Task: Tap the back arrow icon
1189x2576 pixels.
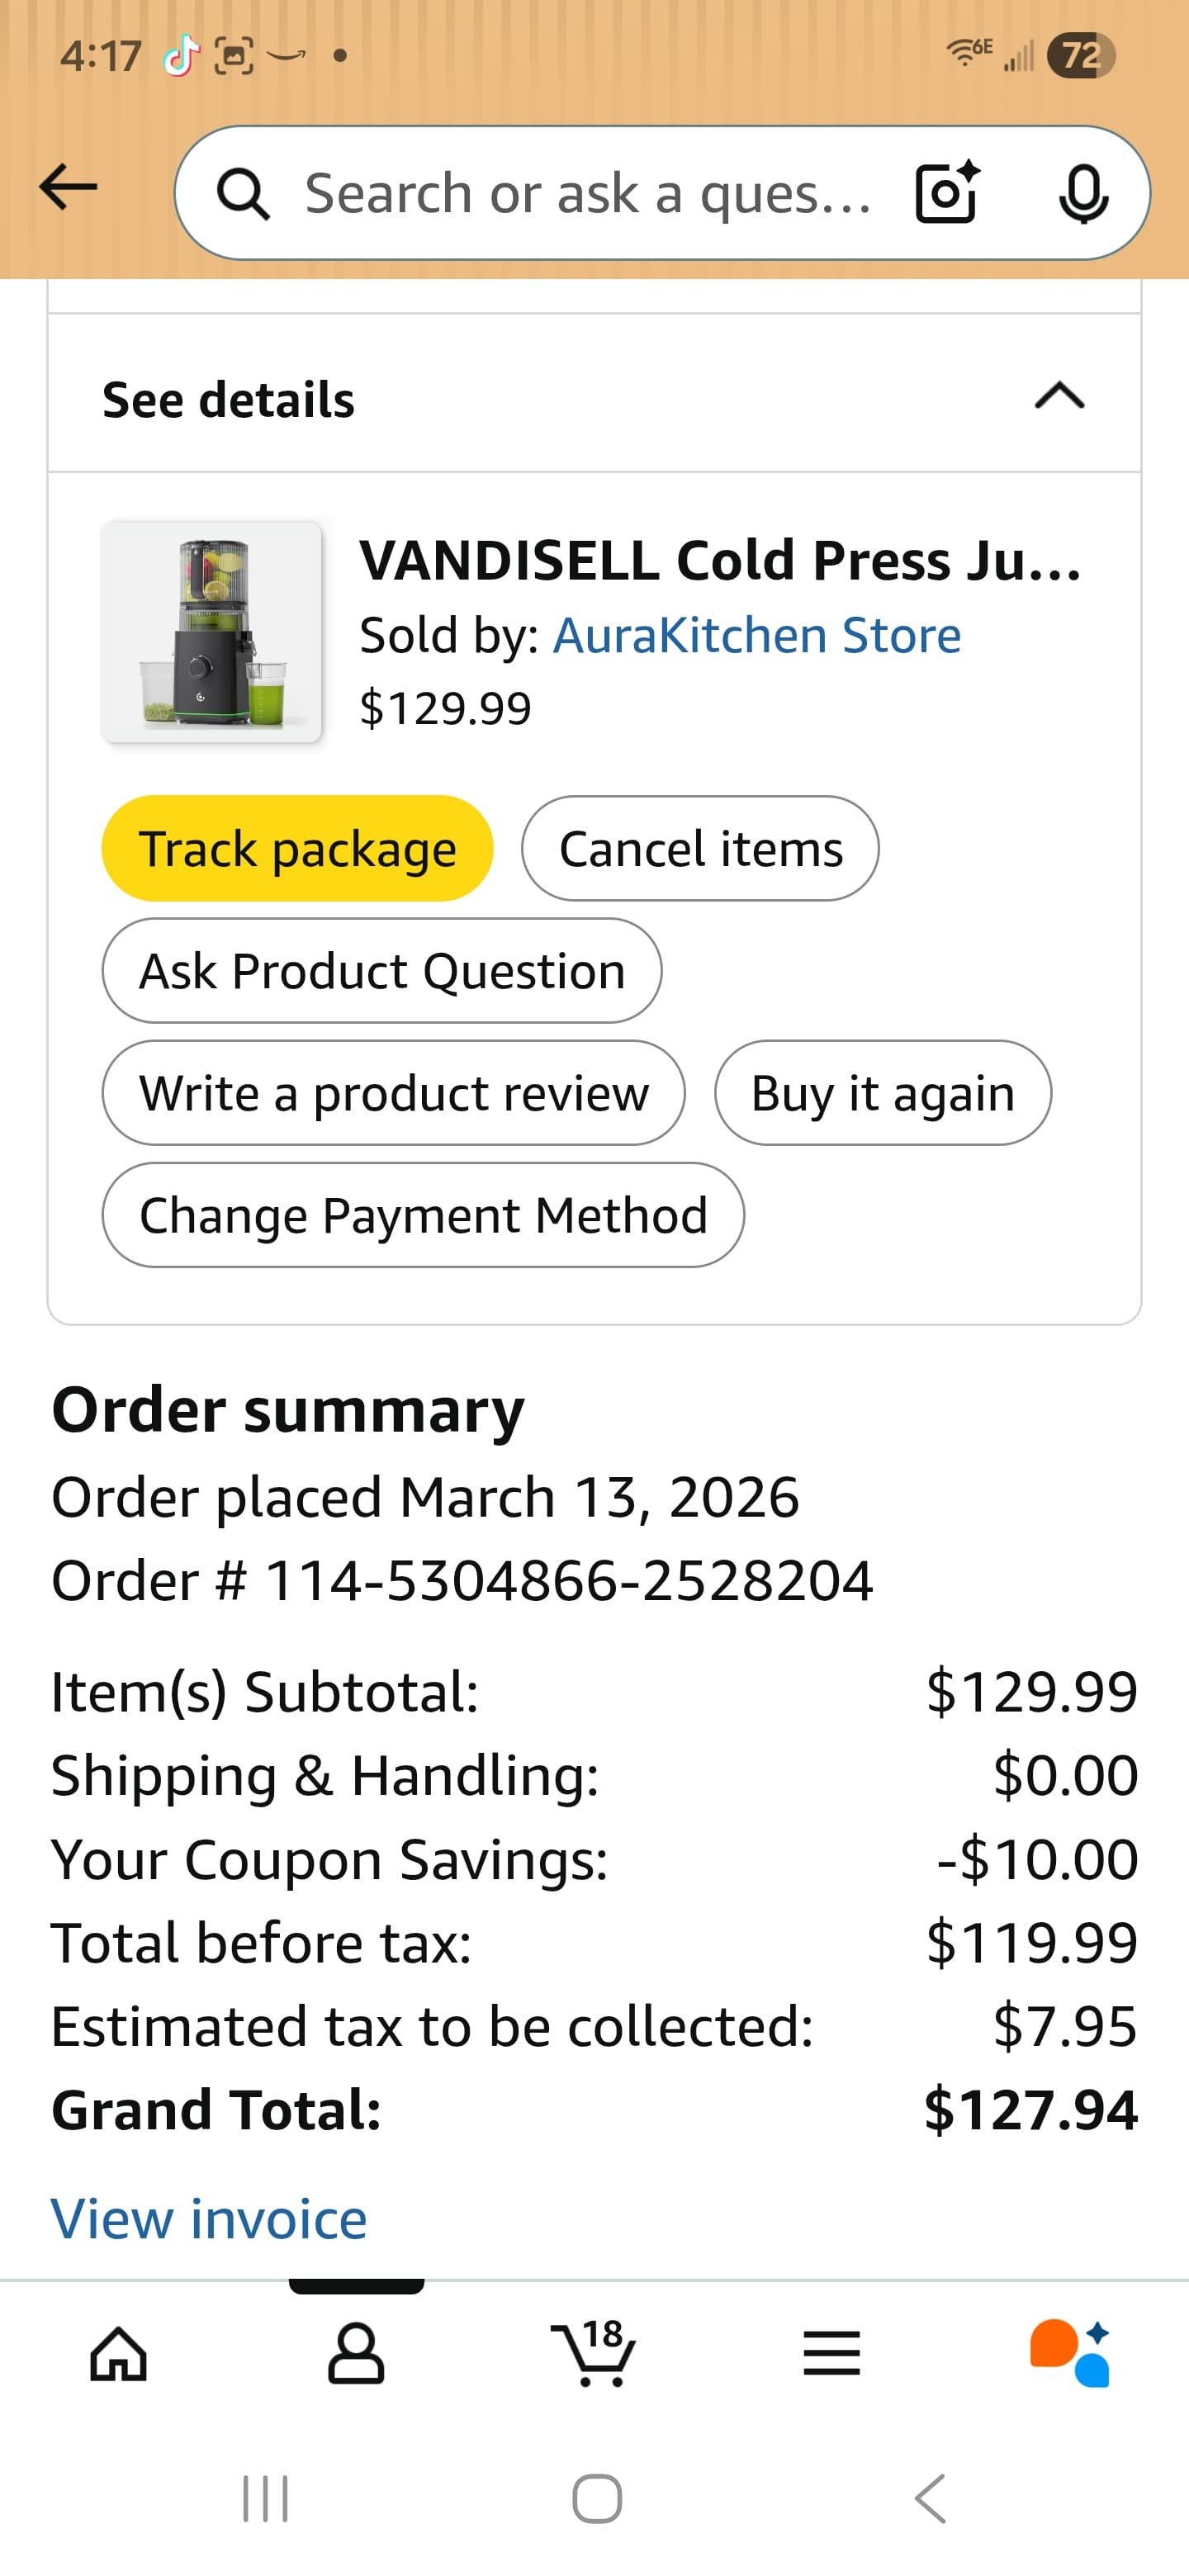Action: (68, 188)
